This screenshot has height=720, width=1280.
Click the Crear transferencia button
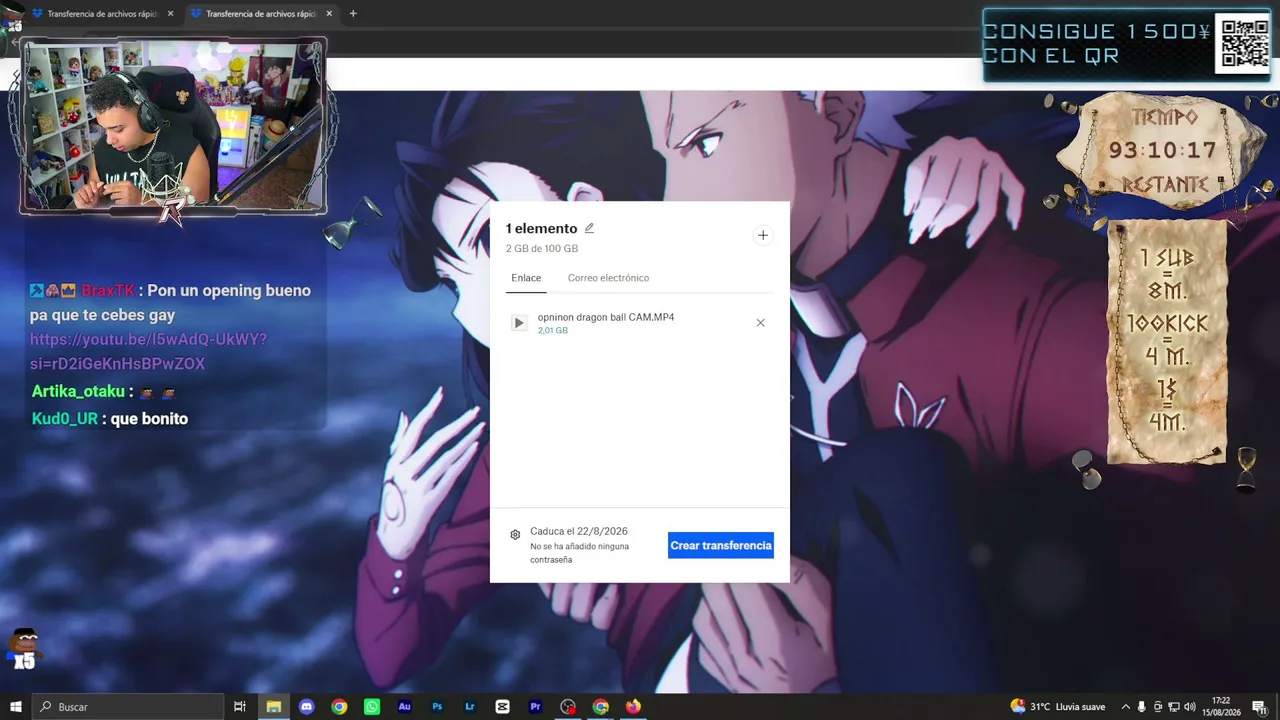tap(721, 545)
